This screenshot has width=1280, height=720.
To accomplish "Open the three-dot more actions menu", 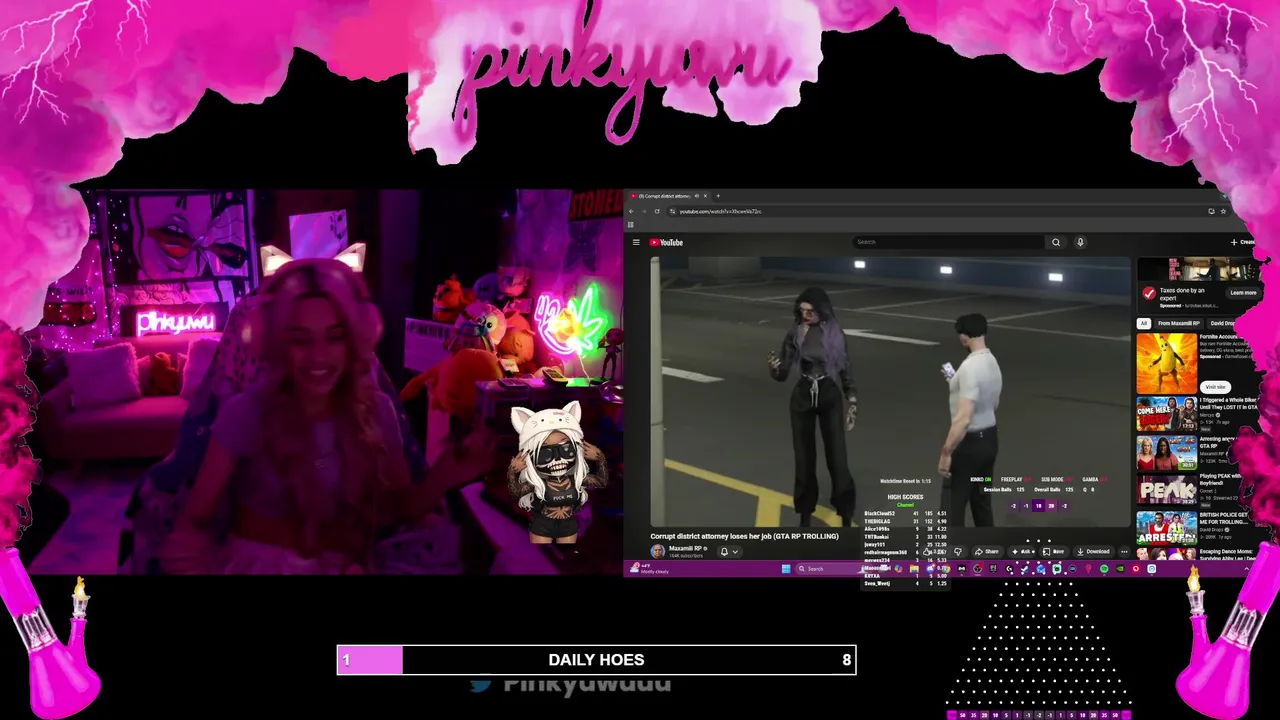I will point(1124,551).
